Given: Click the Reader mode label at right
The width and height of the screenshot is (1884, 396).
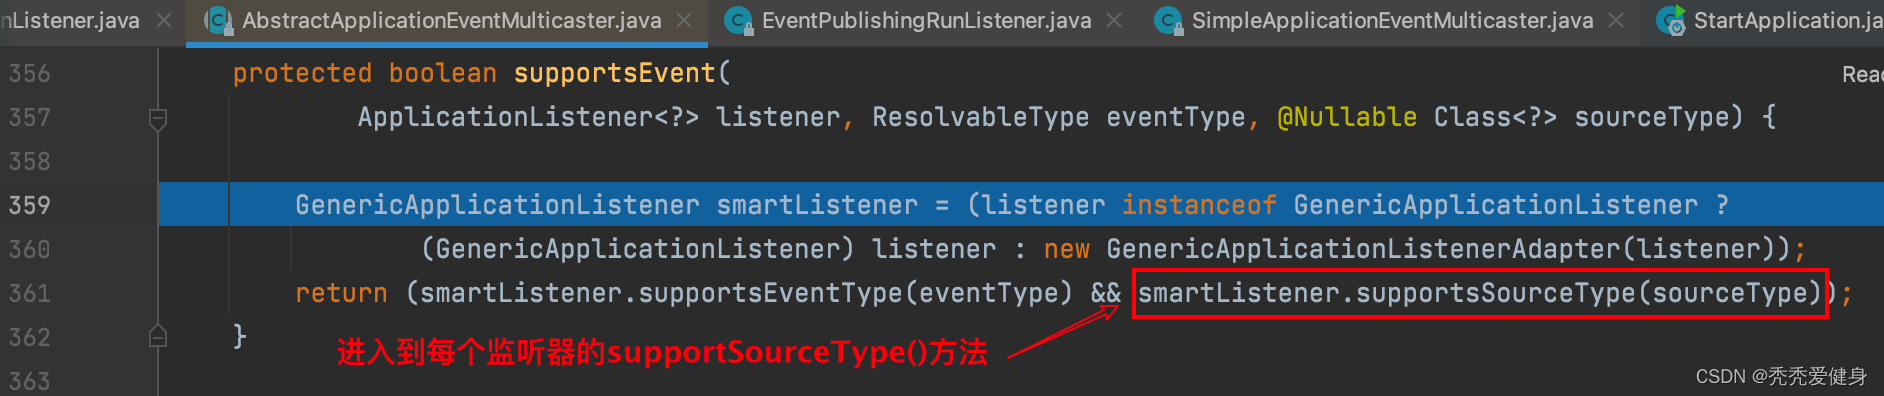Looking at the screenshot, I should click(1863, 74).
